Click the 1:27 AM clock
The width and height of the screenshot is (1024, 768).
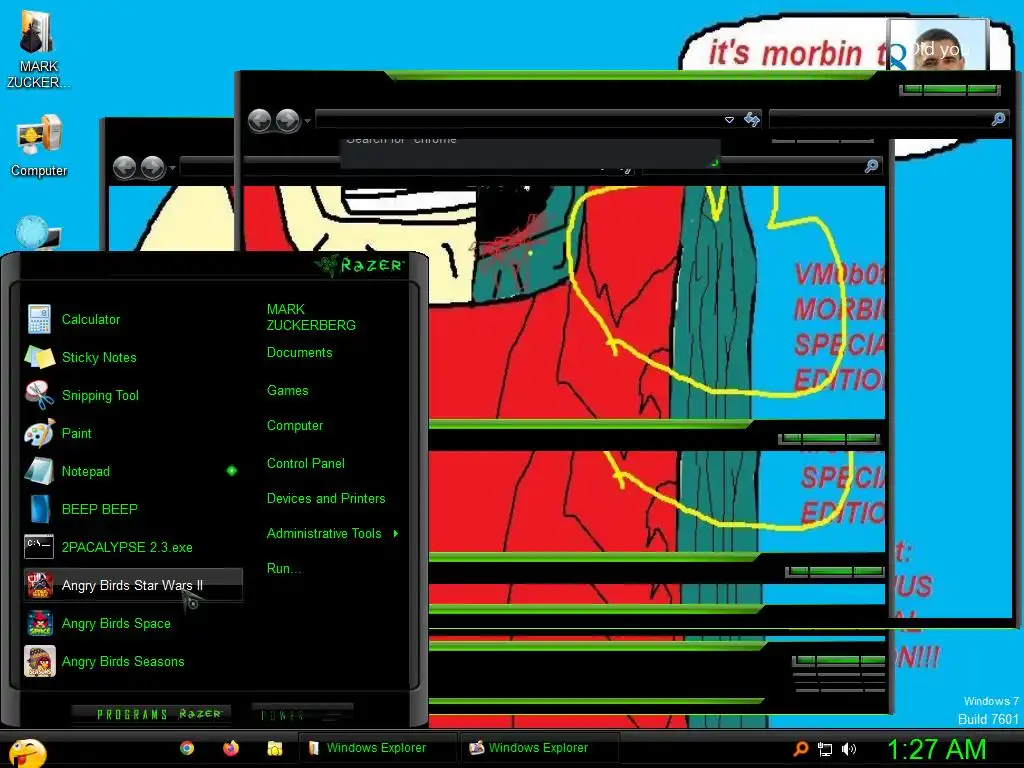[x=936, y=750]
